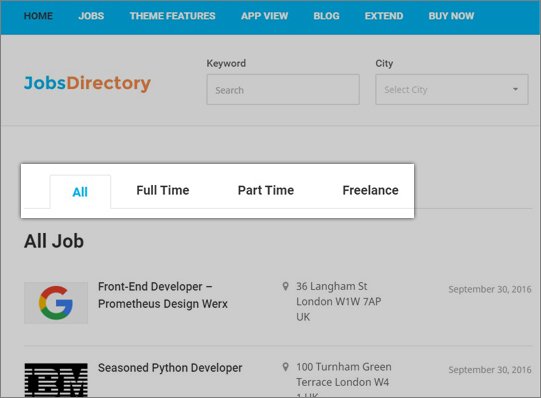The height and width of the screenshot is (398, 541).
Task: Open the Select City dropdown
Action: coord(452,89)
